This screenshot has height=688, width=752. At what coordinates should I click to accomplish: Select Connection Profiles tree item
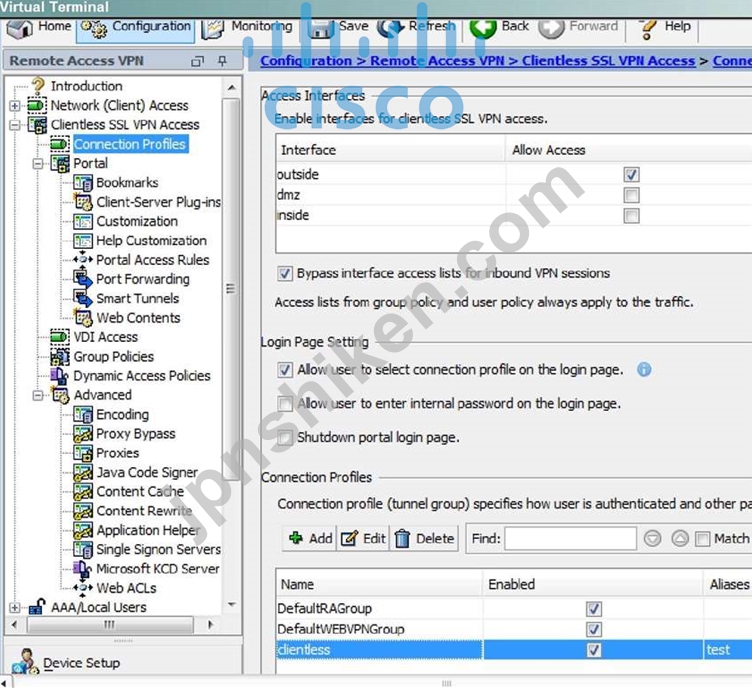[129, 144]
